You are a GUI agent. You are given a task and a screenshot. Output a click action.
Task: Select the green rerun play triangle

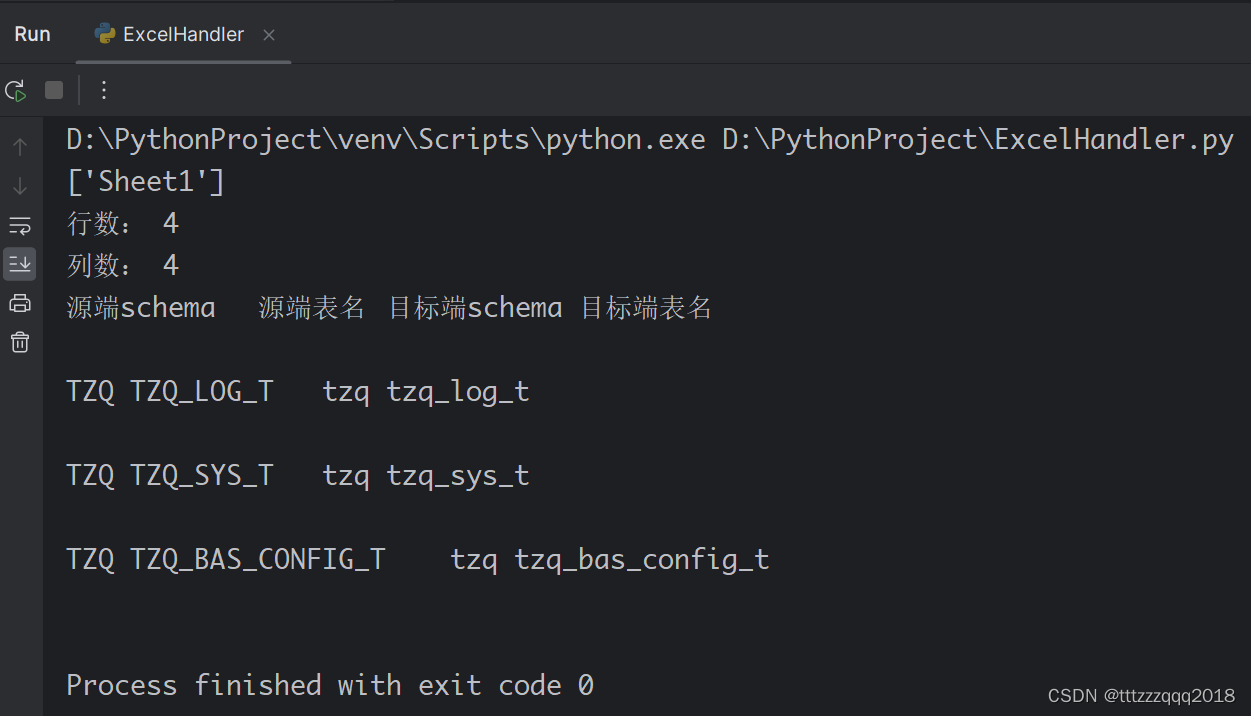pos(16,90)
